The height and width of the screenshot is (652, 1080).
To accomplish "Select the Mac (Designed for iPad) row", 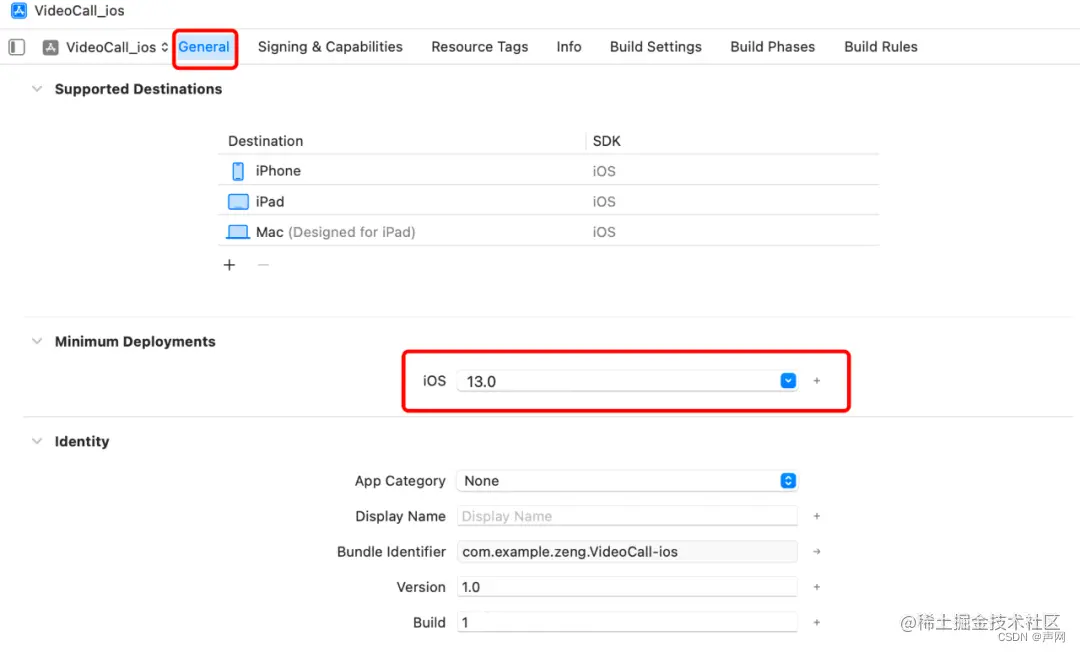I will [x=548, y=232].
